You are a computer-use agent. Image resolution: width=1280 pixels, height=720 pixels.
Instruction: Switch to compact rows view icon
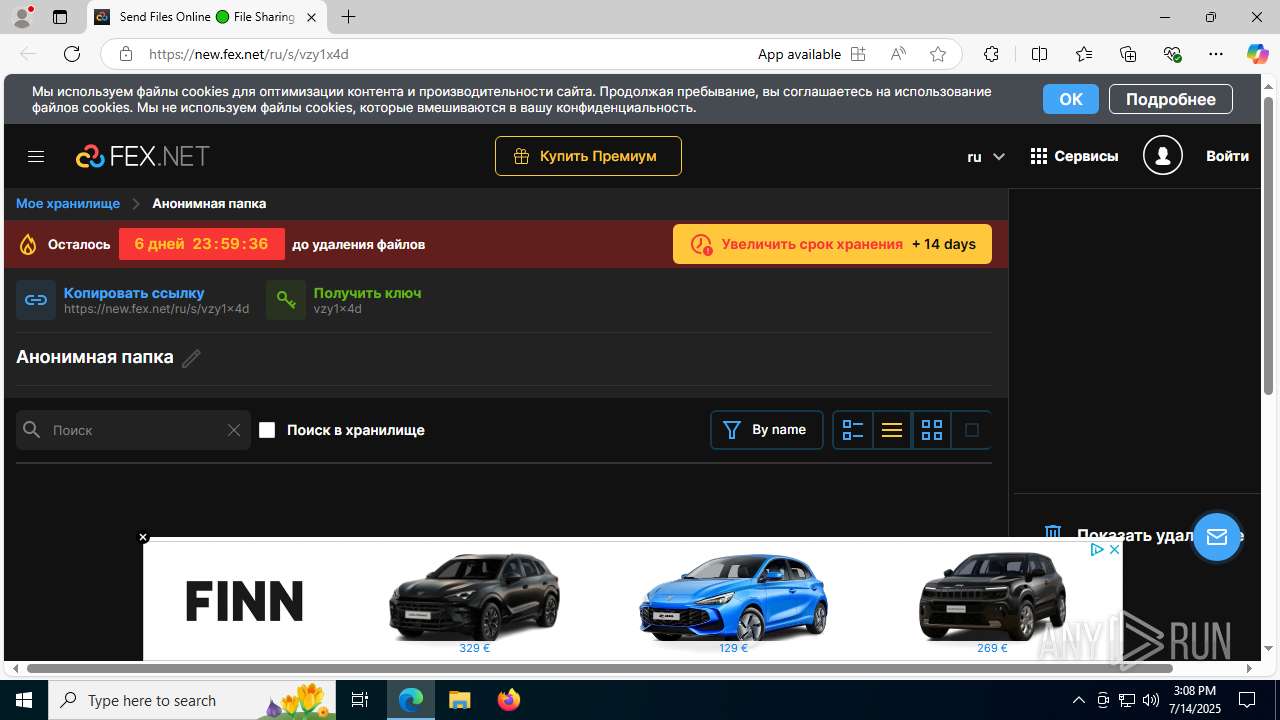point(892,430)
